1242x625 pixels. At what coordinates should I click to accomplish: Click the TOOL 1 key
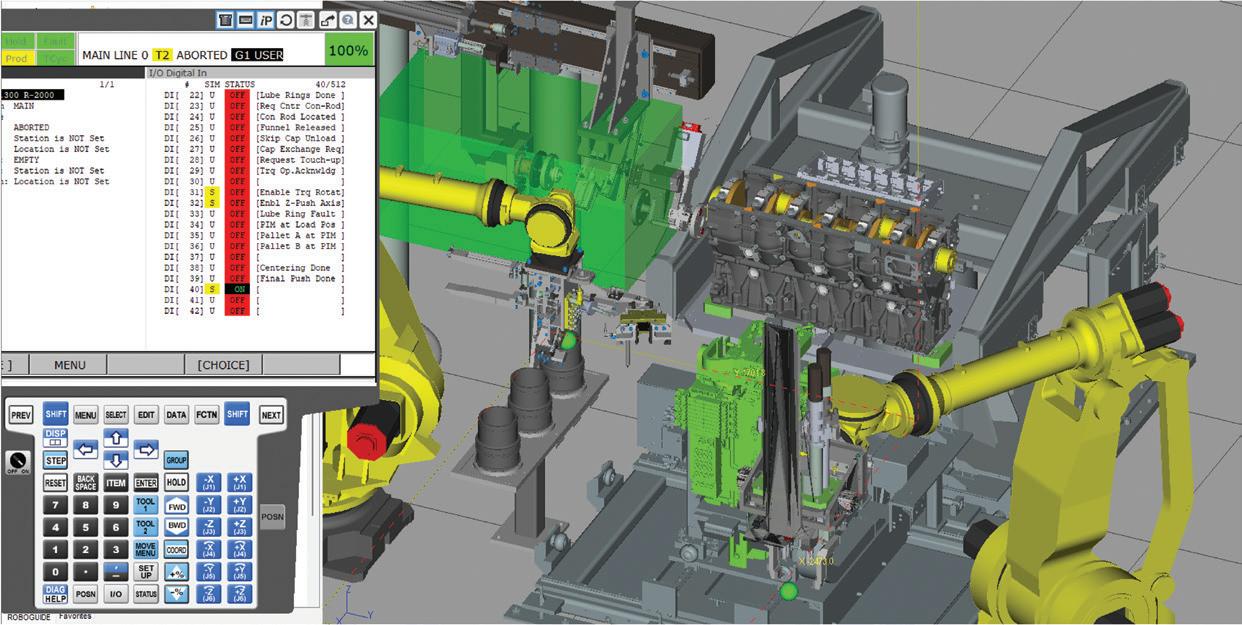pyautogui.click(x=146, y=505)
